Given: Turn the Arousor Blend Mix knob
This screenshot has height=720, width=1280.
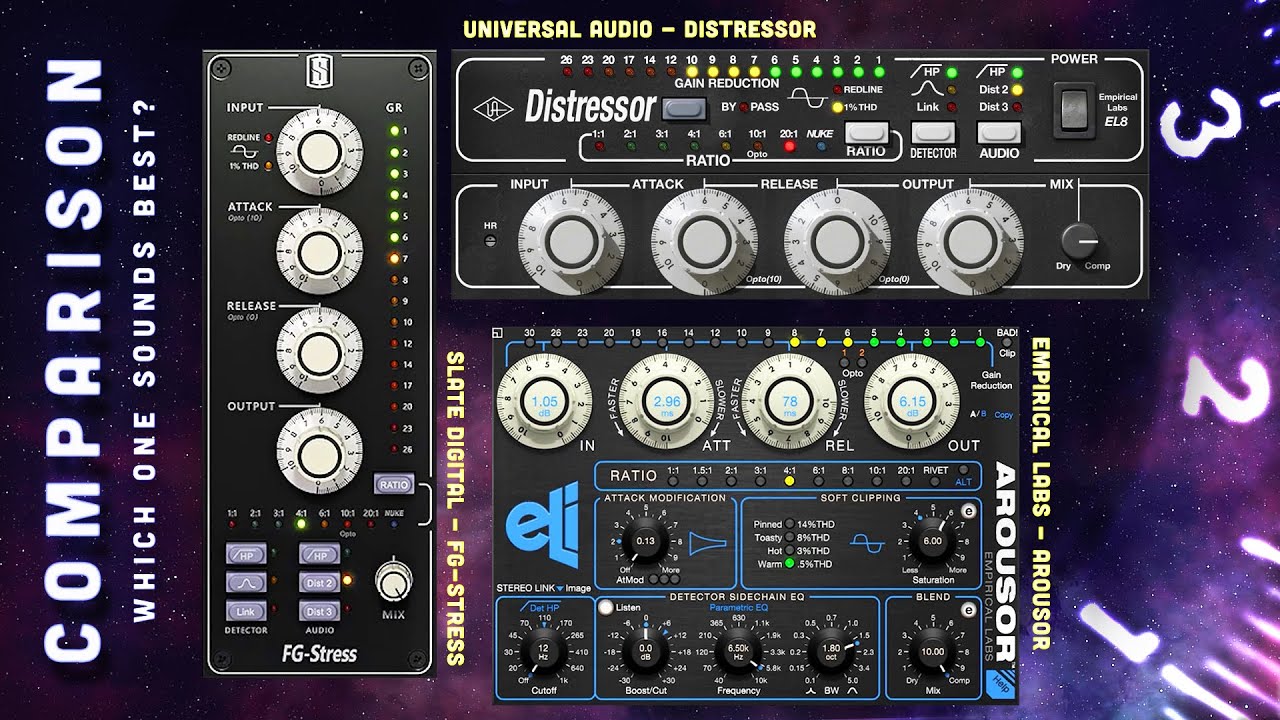Looking at the screenshot, I should tap(932, 651).
